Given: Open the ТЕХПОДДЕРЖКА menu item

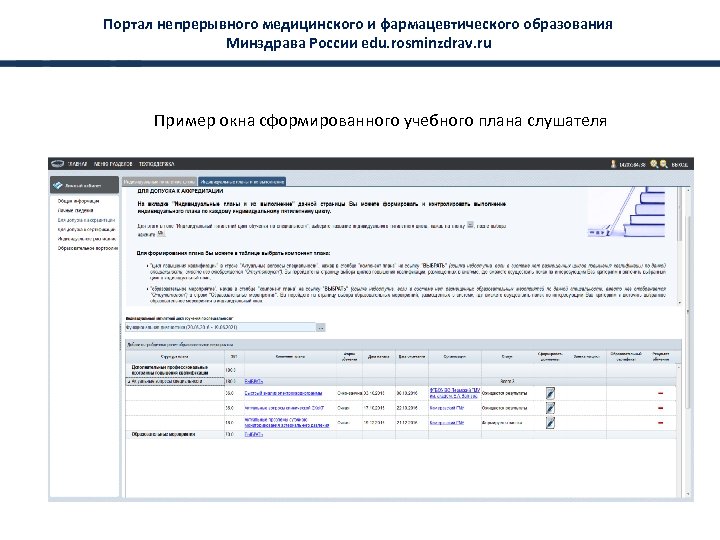Looking at the screenshot, I should (x=157, y=164).
